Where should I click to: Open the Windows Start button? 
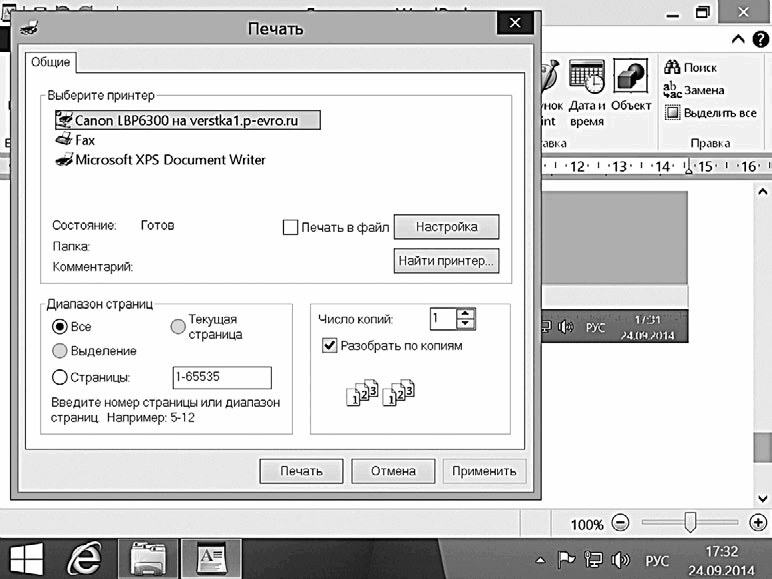pyautogui.click(x=27, y=559)
